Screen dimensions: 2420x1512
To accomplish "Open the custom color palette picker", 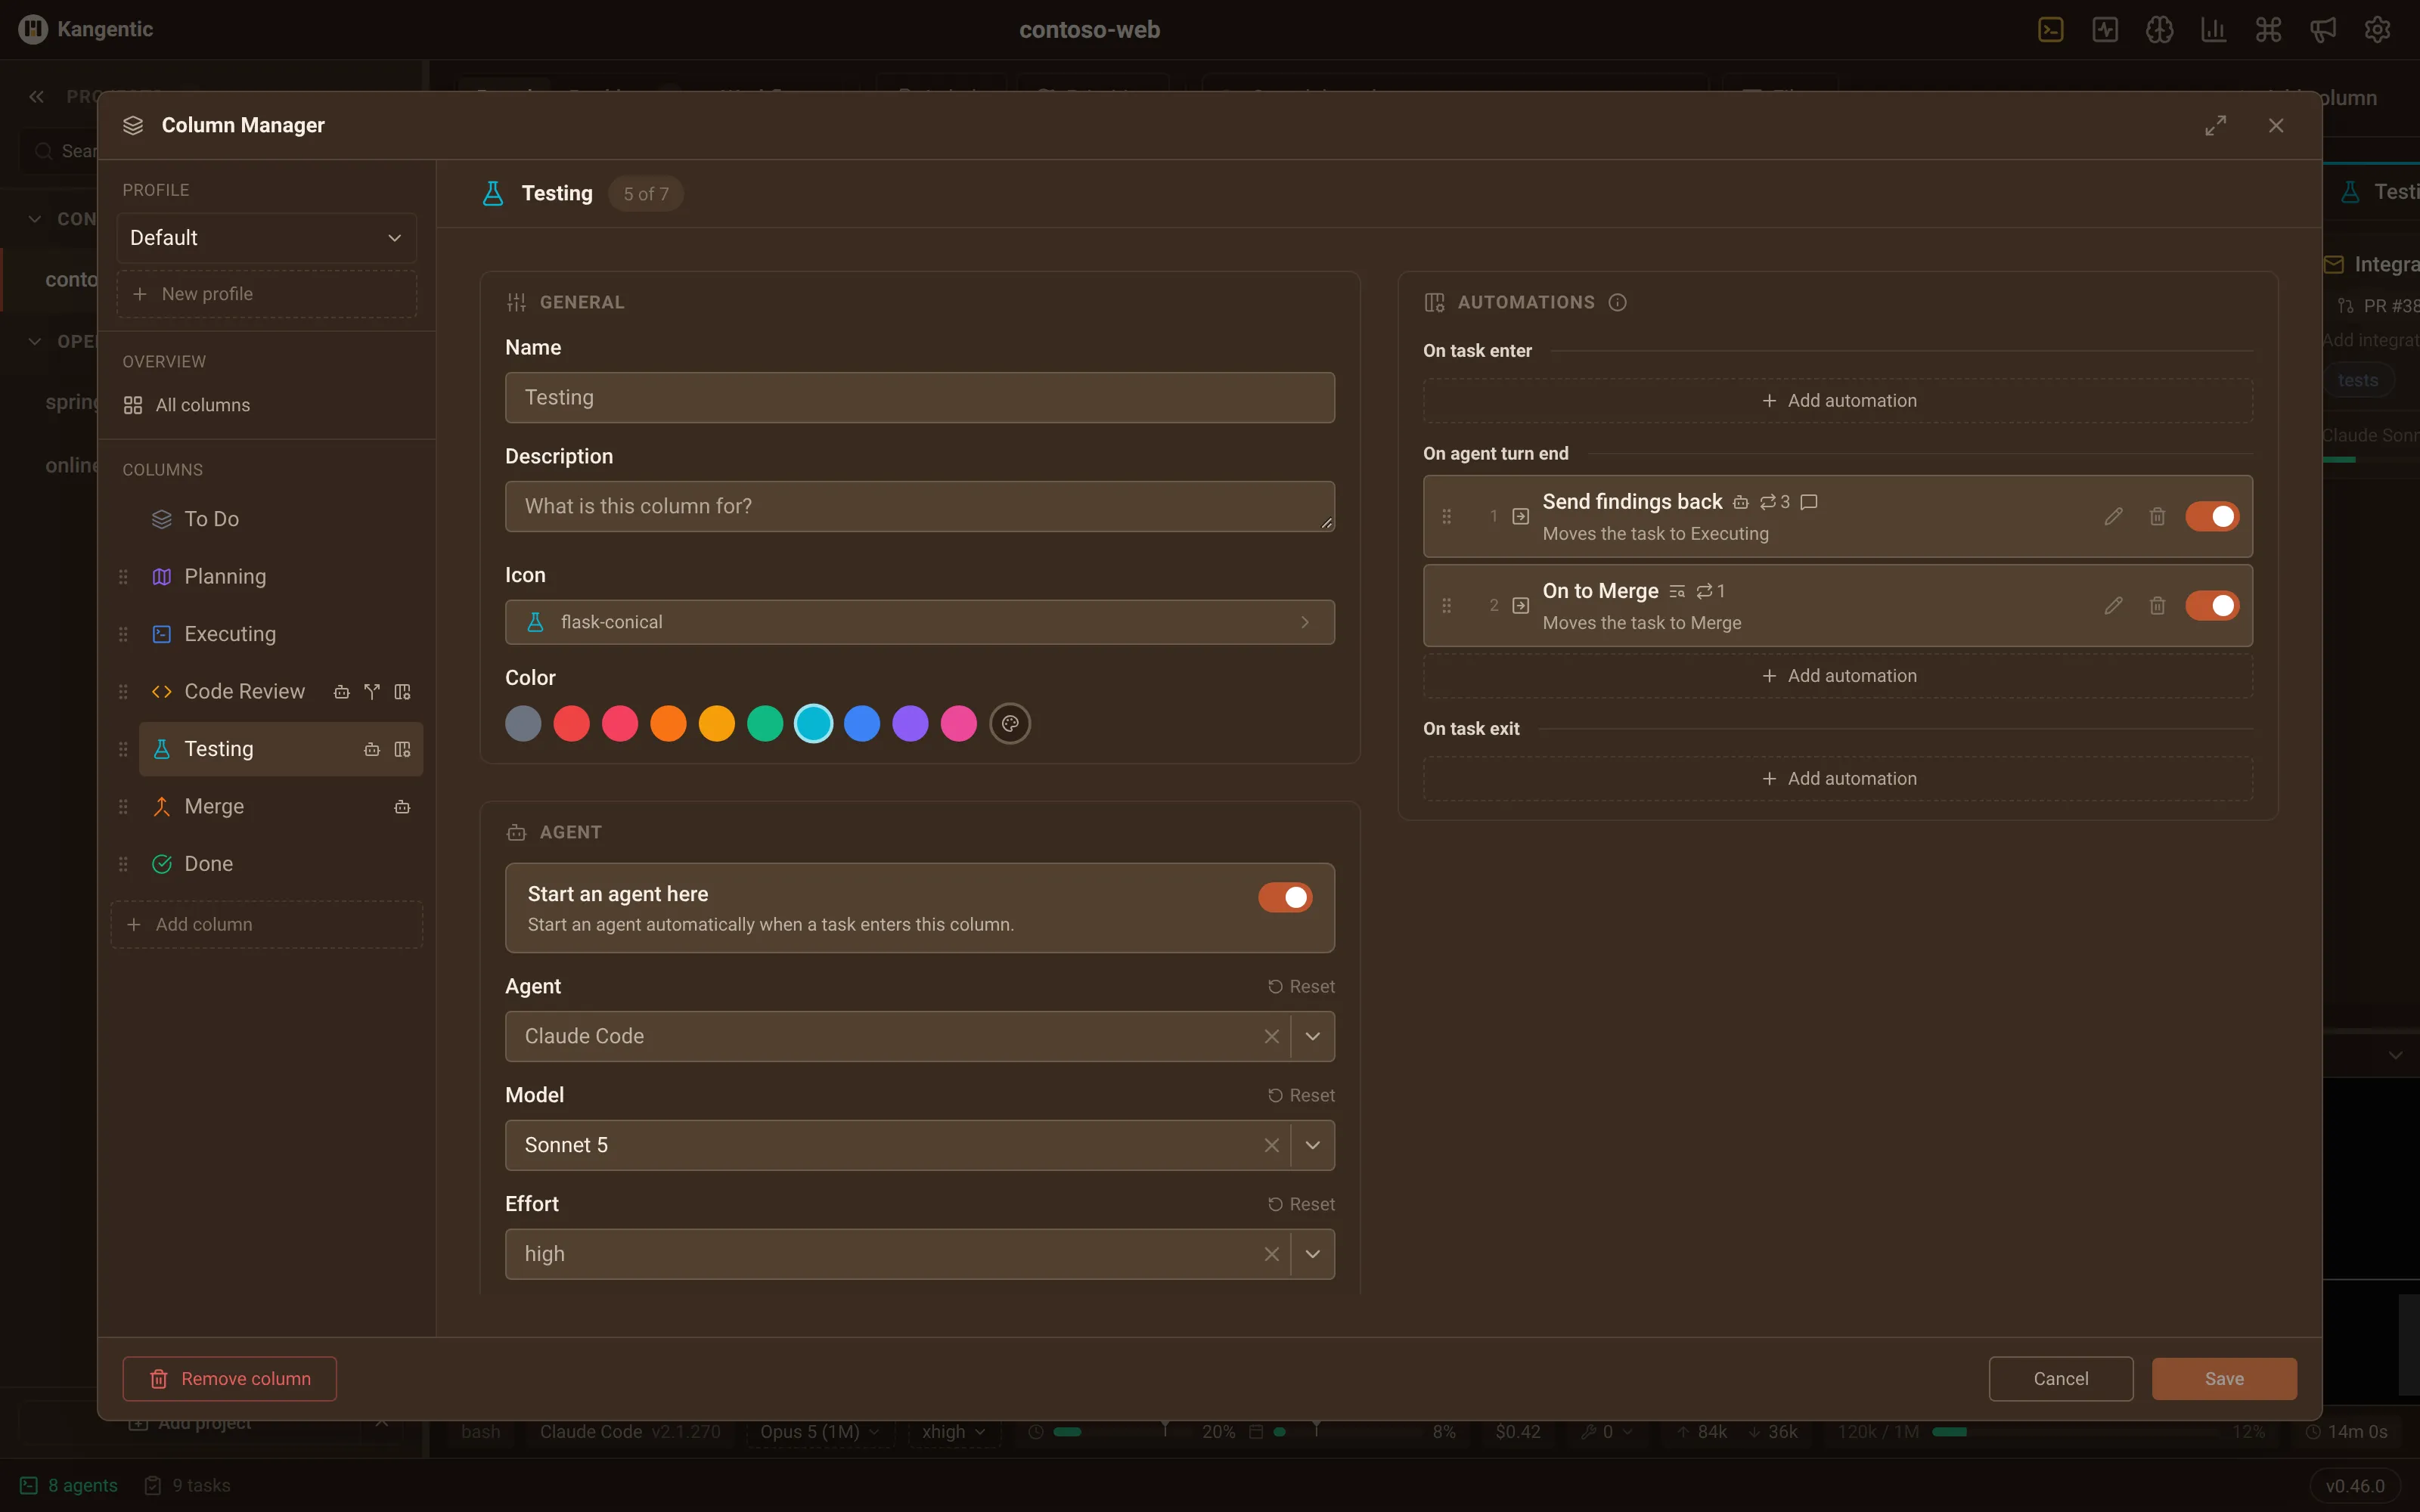I will point(1010,724).
